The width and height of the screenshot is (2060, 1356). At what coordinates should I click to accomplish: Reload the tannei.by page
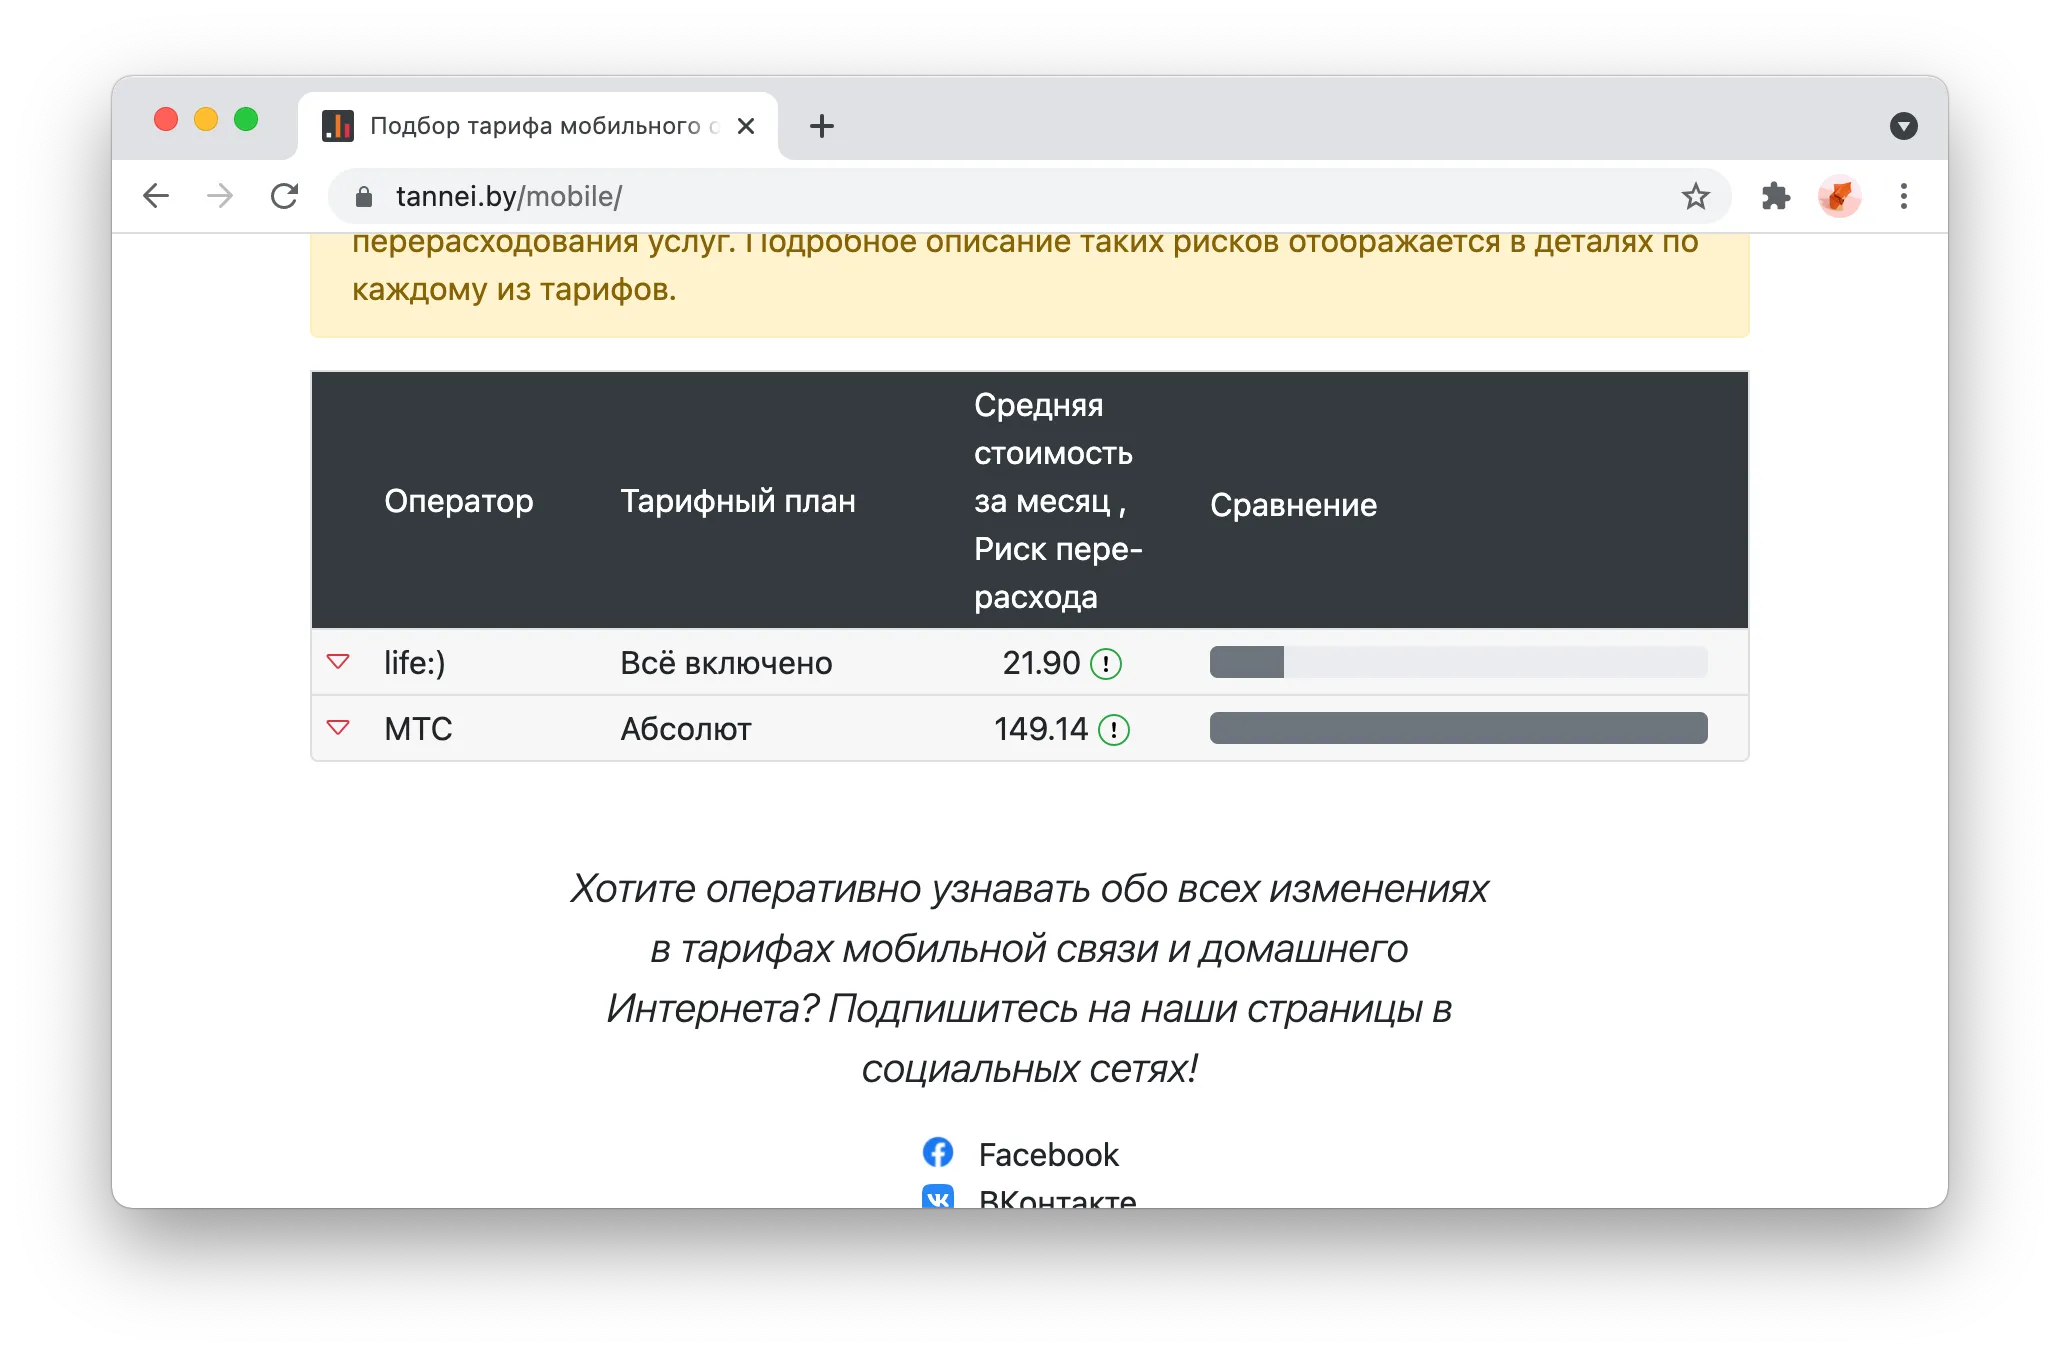[x=285, y=196]
